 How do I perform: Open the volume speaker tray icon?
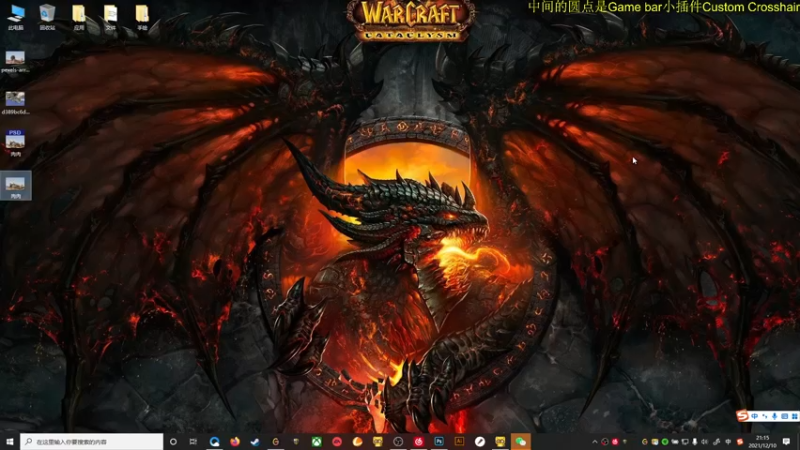(705, 442)
